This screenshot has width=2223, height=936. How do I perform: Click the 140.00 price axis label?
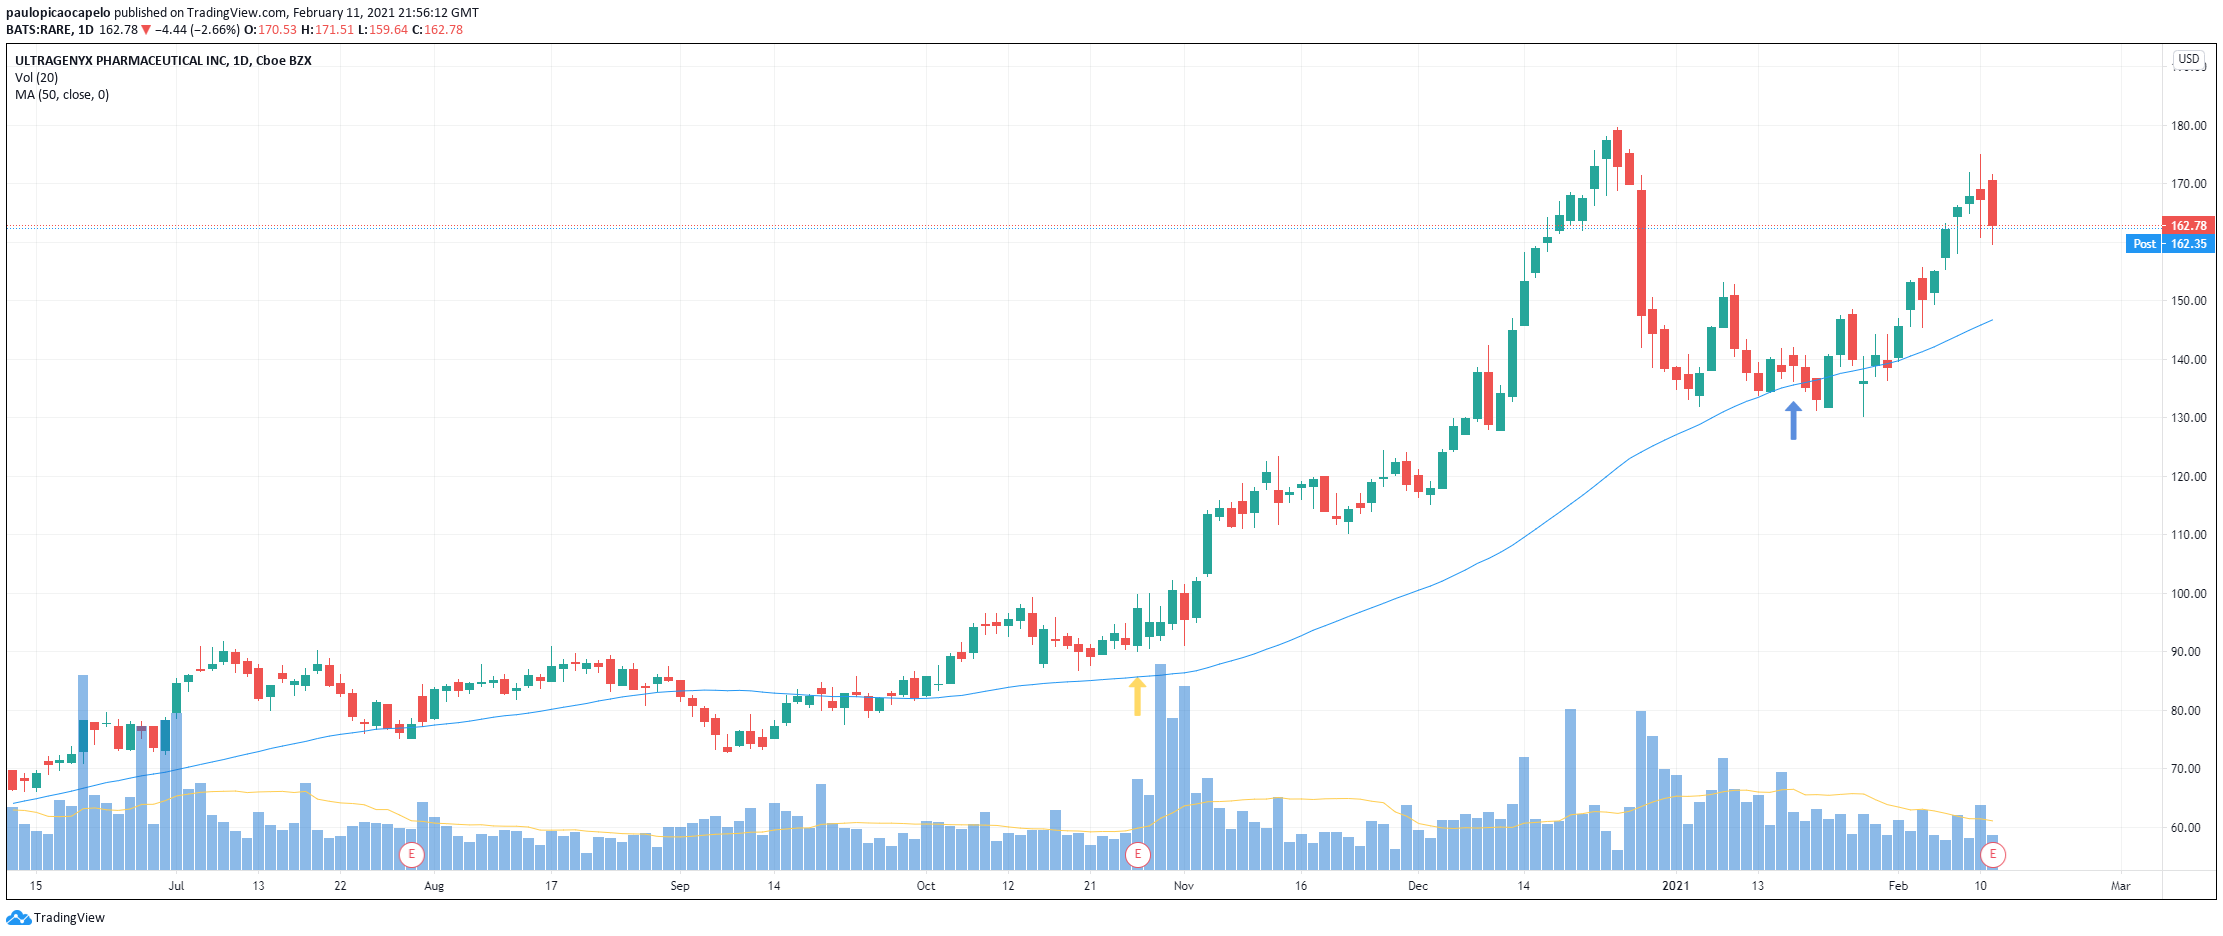coord(2188,360)
